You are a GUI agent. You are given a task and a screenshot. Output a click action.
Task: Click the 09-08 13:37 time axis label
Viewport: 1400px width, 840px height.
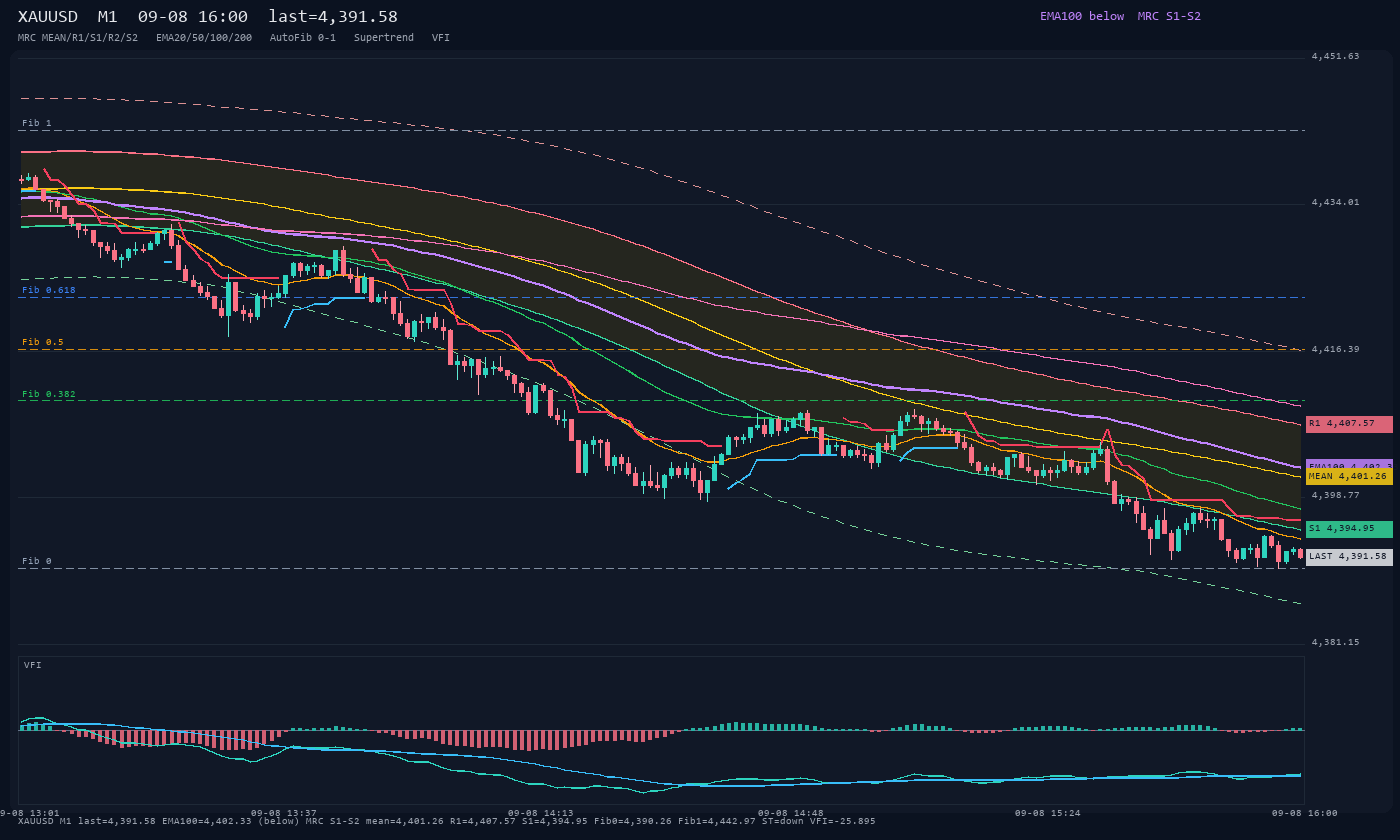(284, 813)
